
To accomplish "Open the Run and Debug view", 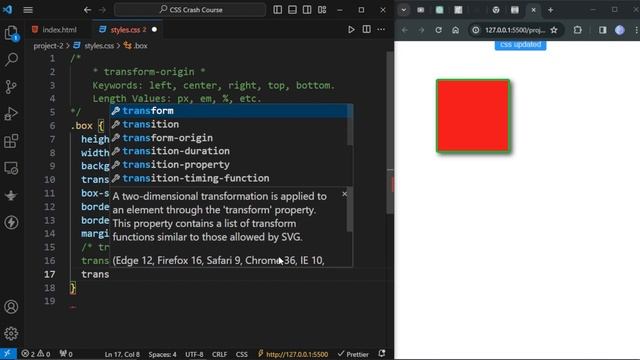I will pos(11,114).
